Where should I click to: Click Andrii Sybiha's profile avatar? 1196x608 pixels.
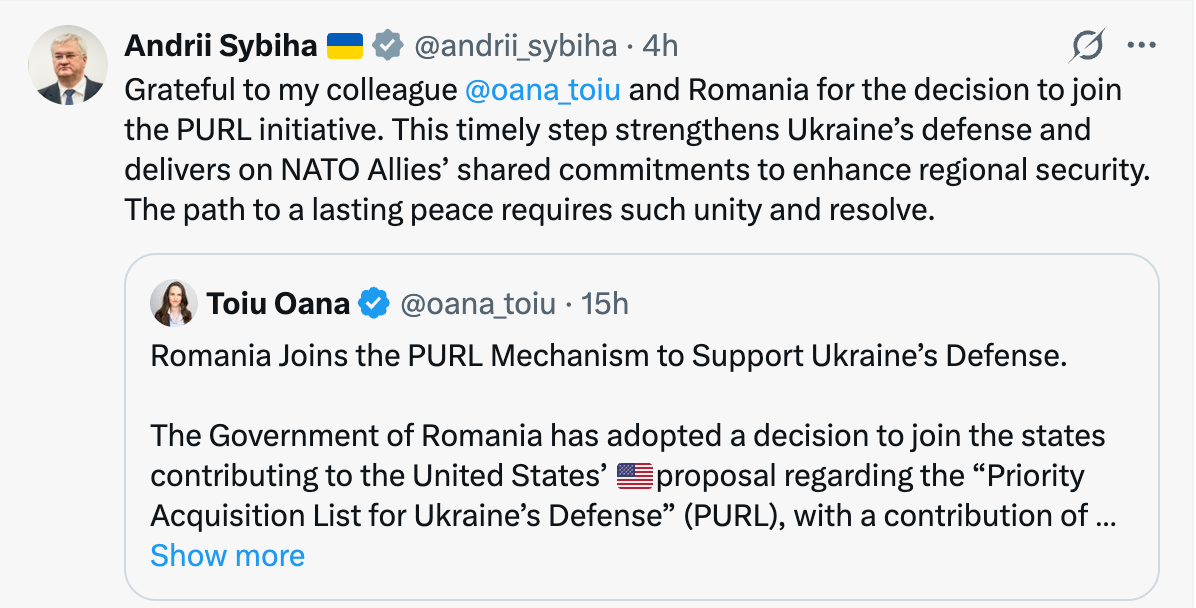[68, 66]
